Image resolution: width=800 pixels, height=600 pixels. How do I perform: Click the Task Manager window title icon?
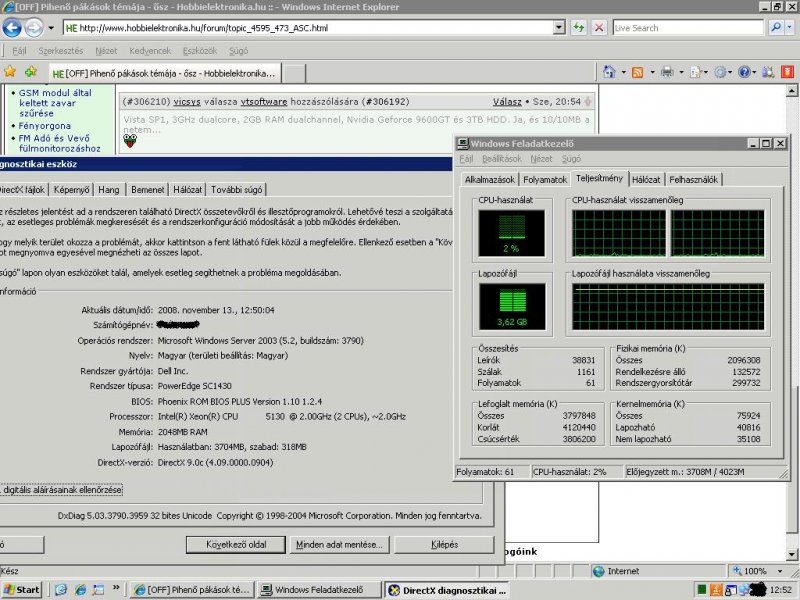pyautogui.click(x=462, y=143)
